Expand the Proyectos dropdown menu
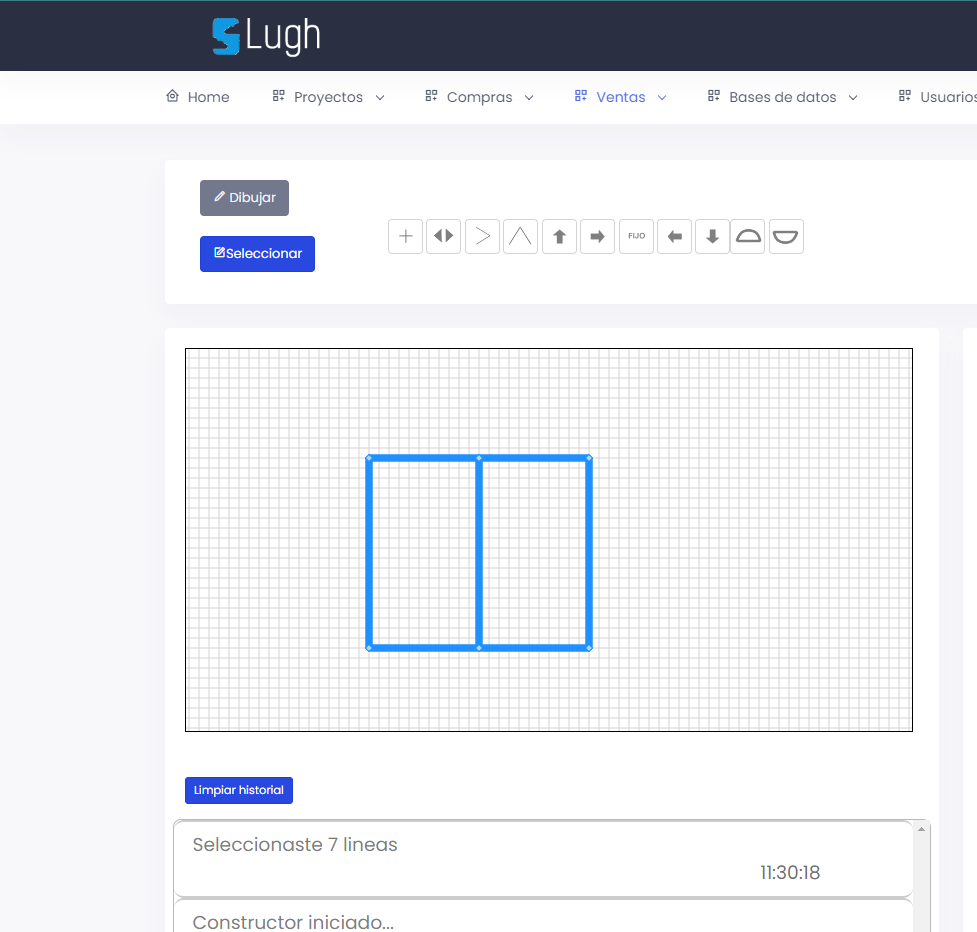977x932 pixels. [328, 97]
